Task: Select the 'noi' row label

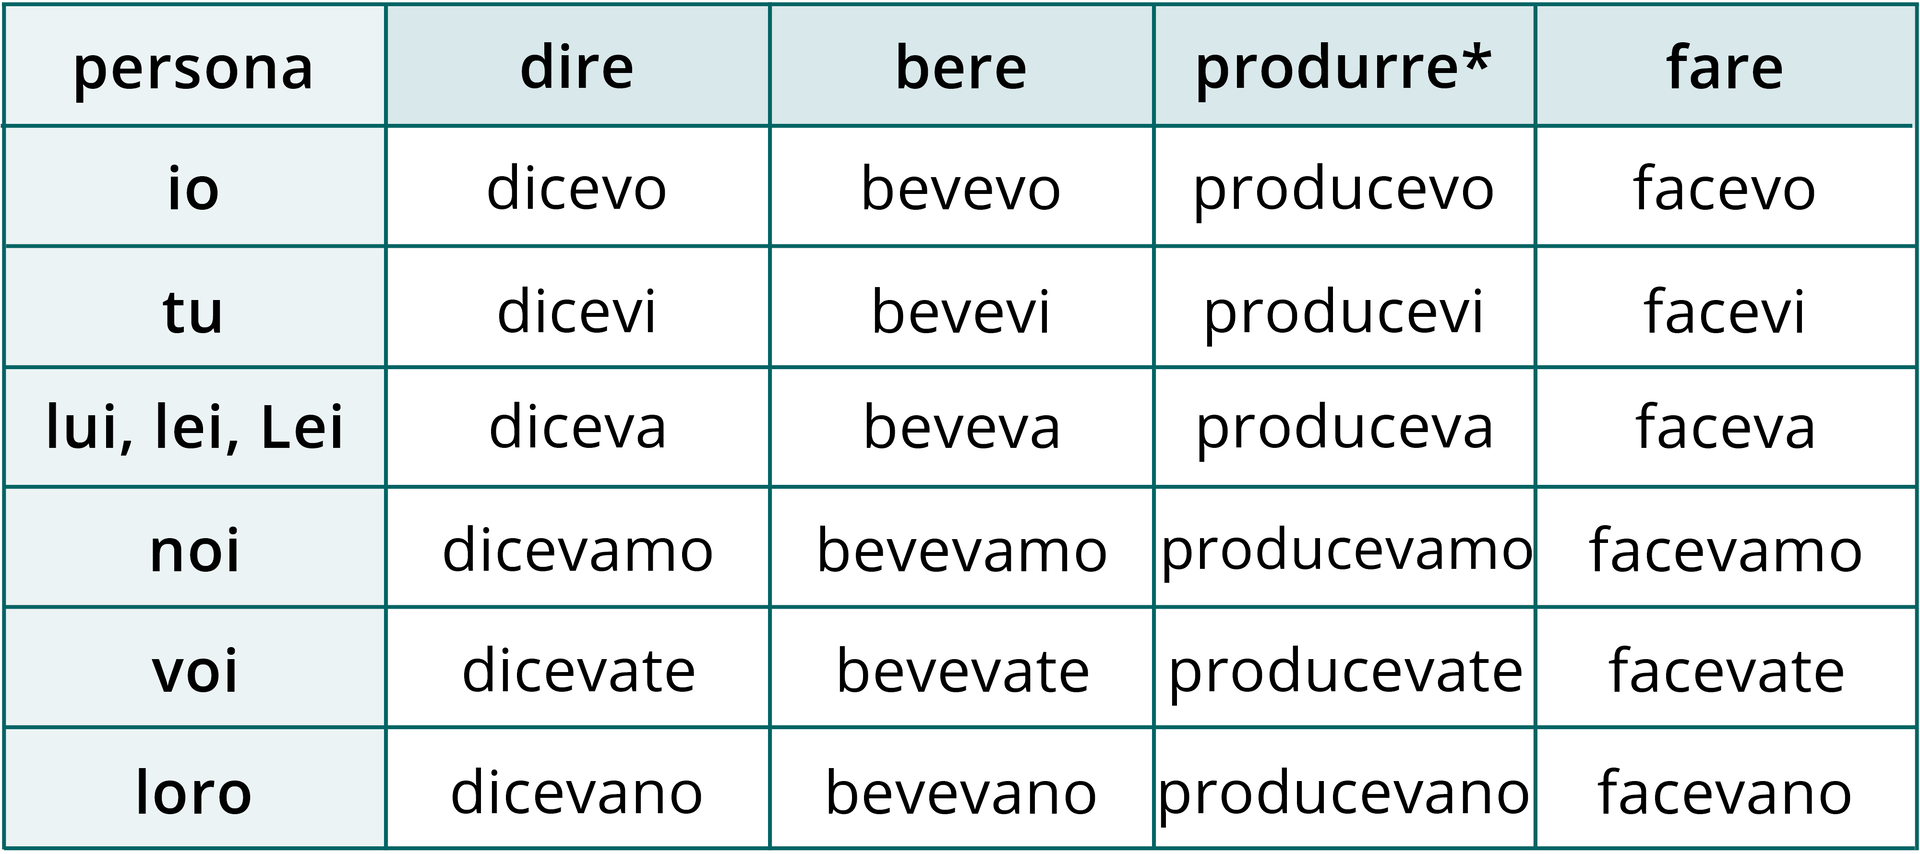Action: (x=194, y=550)
